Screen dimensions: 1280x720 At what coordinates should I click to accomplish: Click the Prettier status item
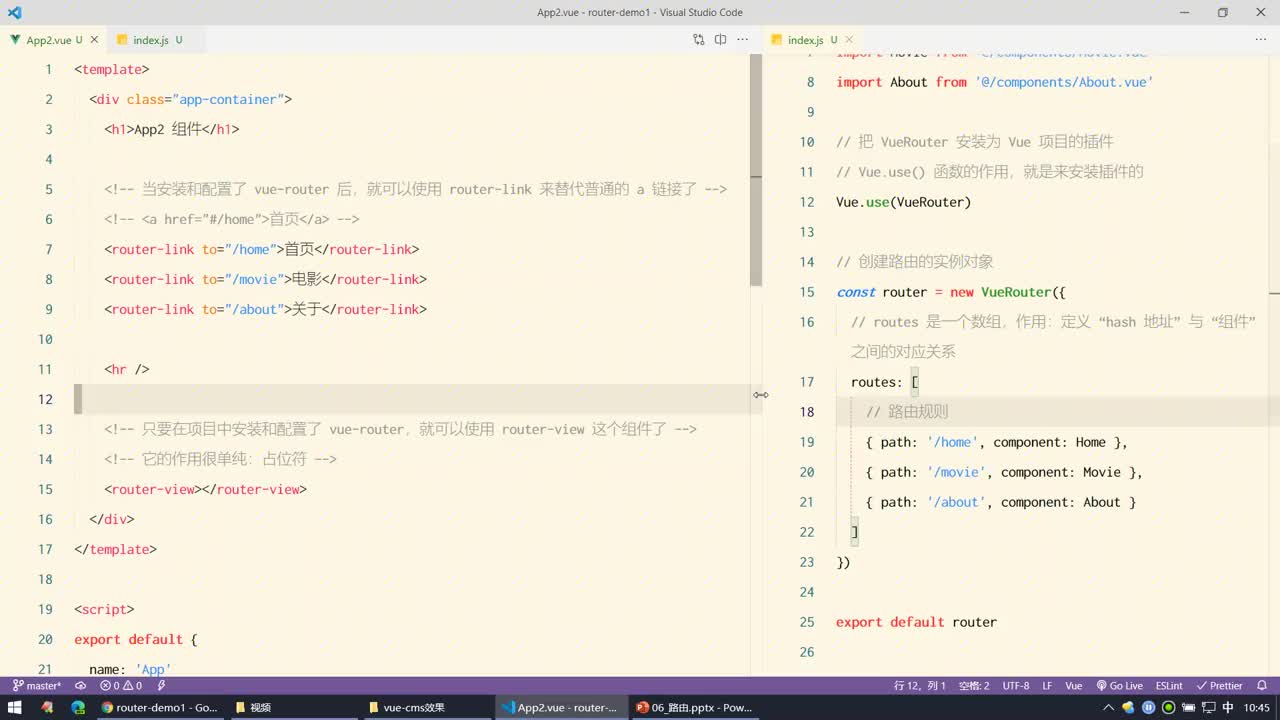(x=1220, y=686)
